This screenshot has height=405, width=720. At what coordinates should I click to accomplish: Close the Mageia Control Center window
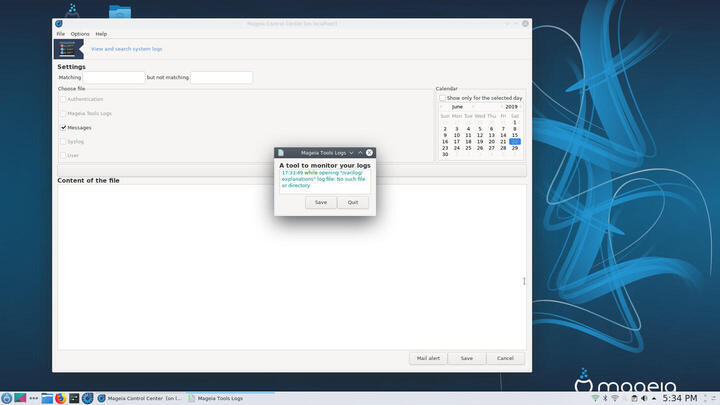(525, 23)
